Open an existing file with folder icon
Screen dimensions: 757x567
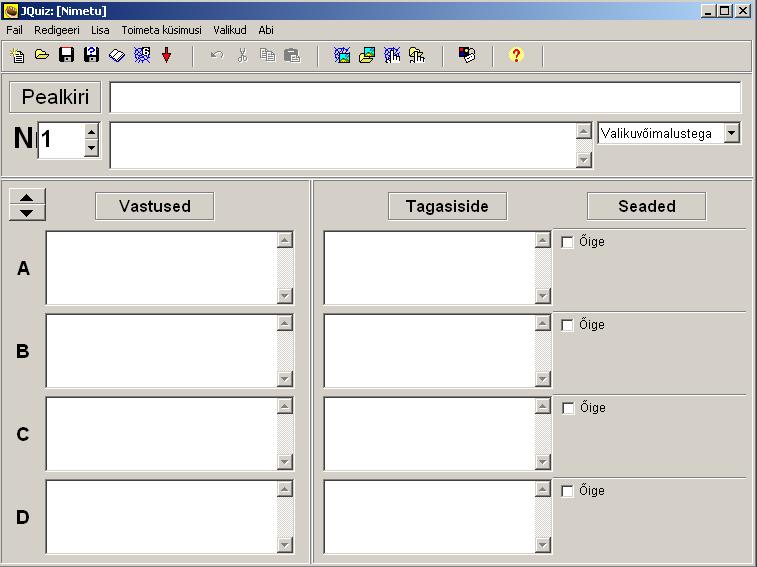click(42, 55)
